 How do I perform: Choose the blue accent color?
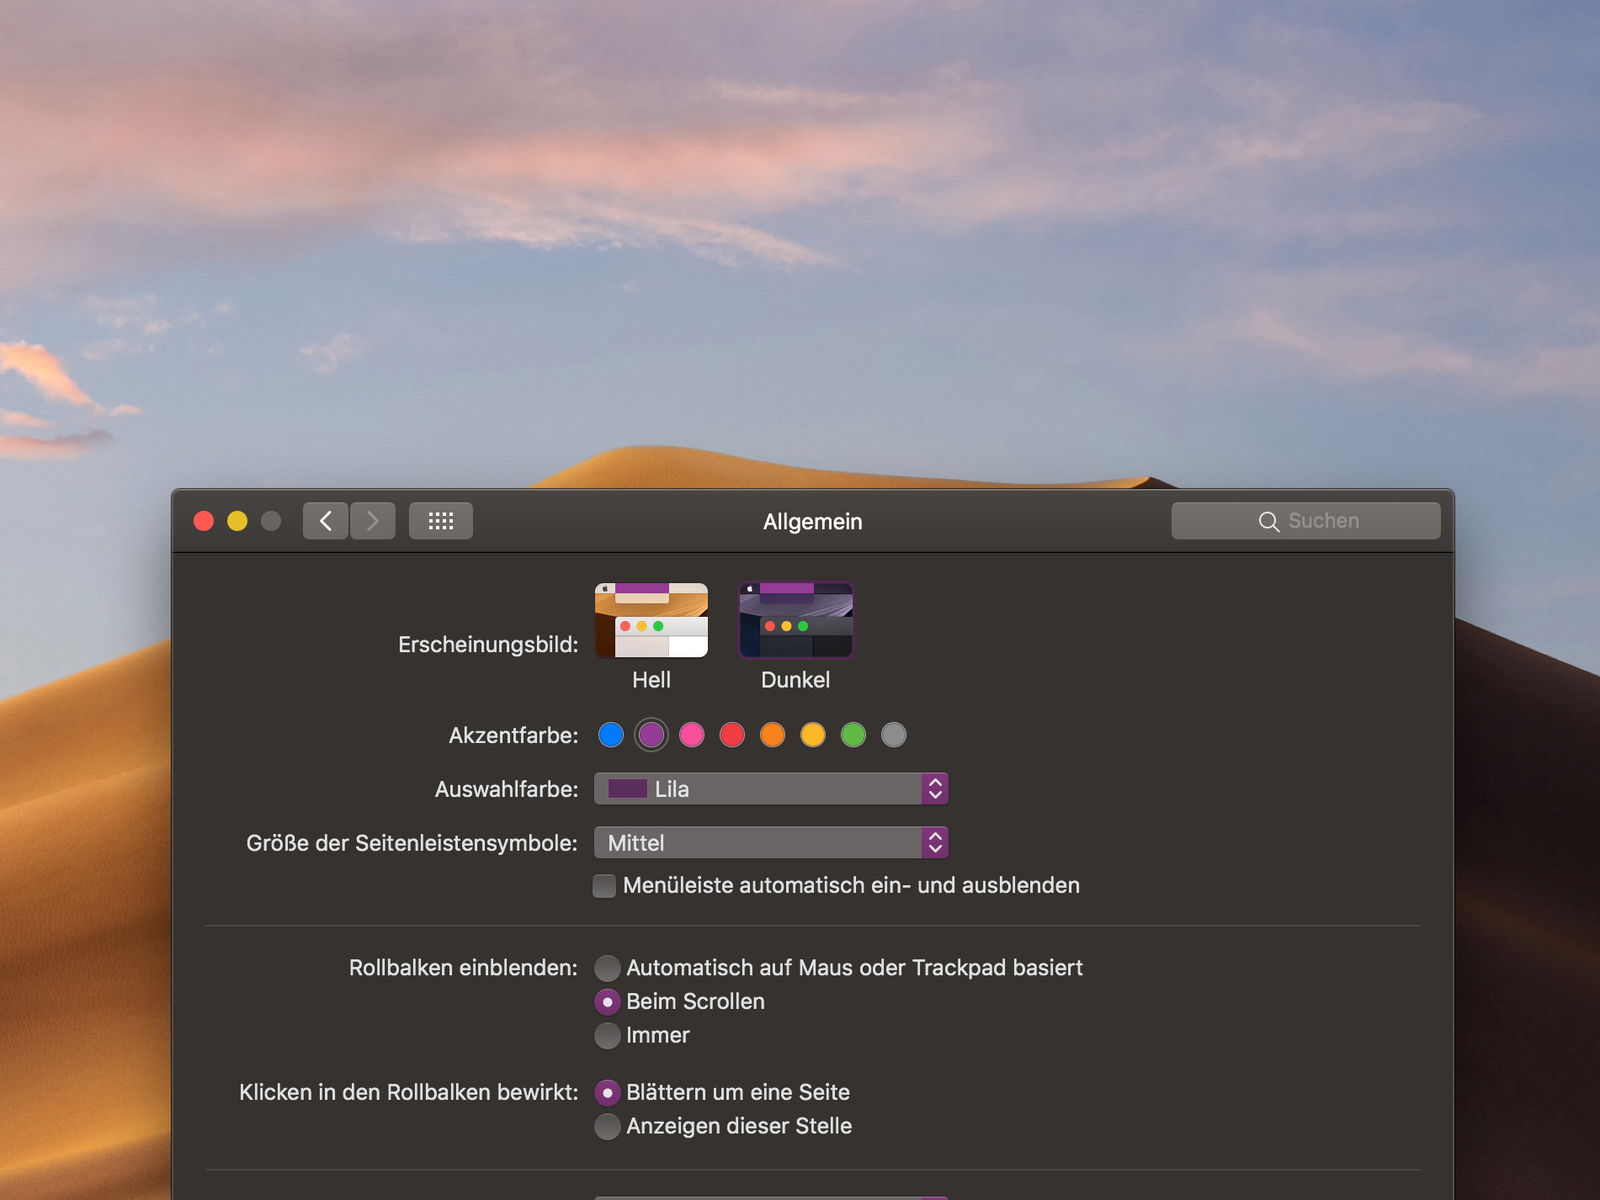coord(611,735)
